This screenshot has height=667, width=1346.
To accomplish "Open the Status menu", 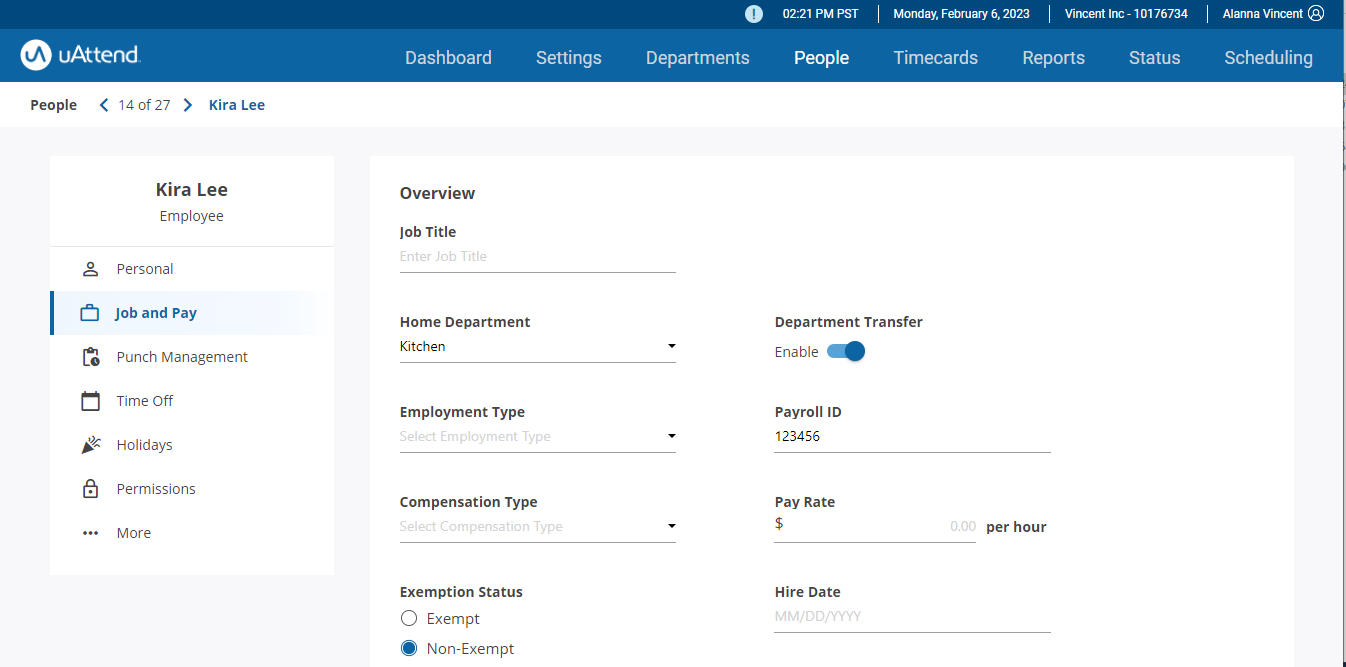I will 1155,58.
